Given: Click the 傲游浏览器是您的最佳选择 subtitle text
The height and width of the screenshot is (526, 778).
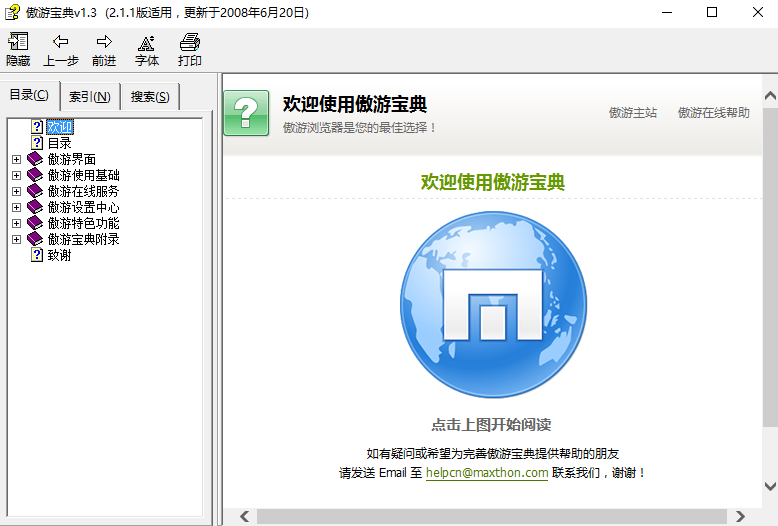Looking at the screenshot, I should [x=360, y=128].
